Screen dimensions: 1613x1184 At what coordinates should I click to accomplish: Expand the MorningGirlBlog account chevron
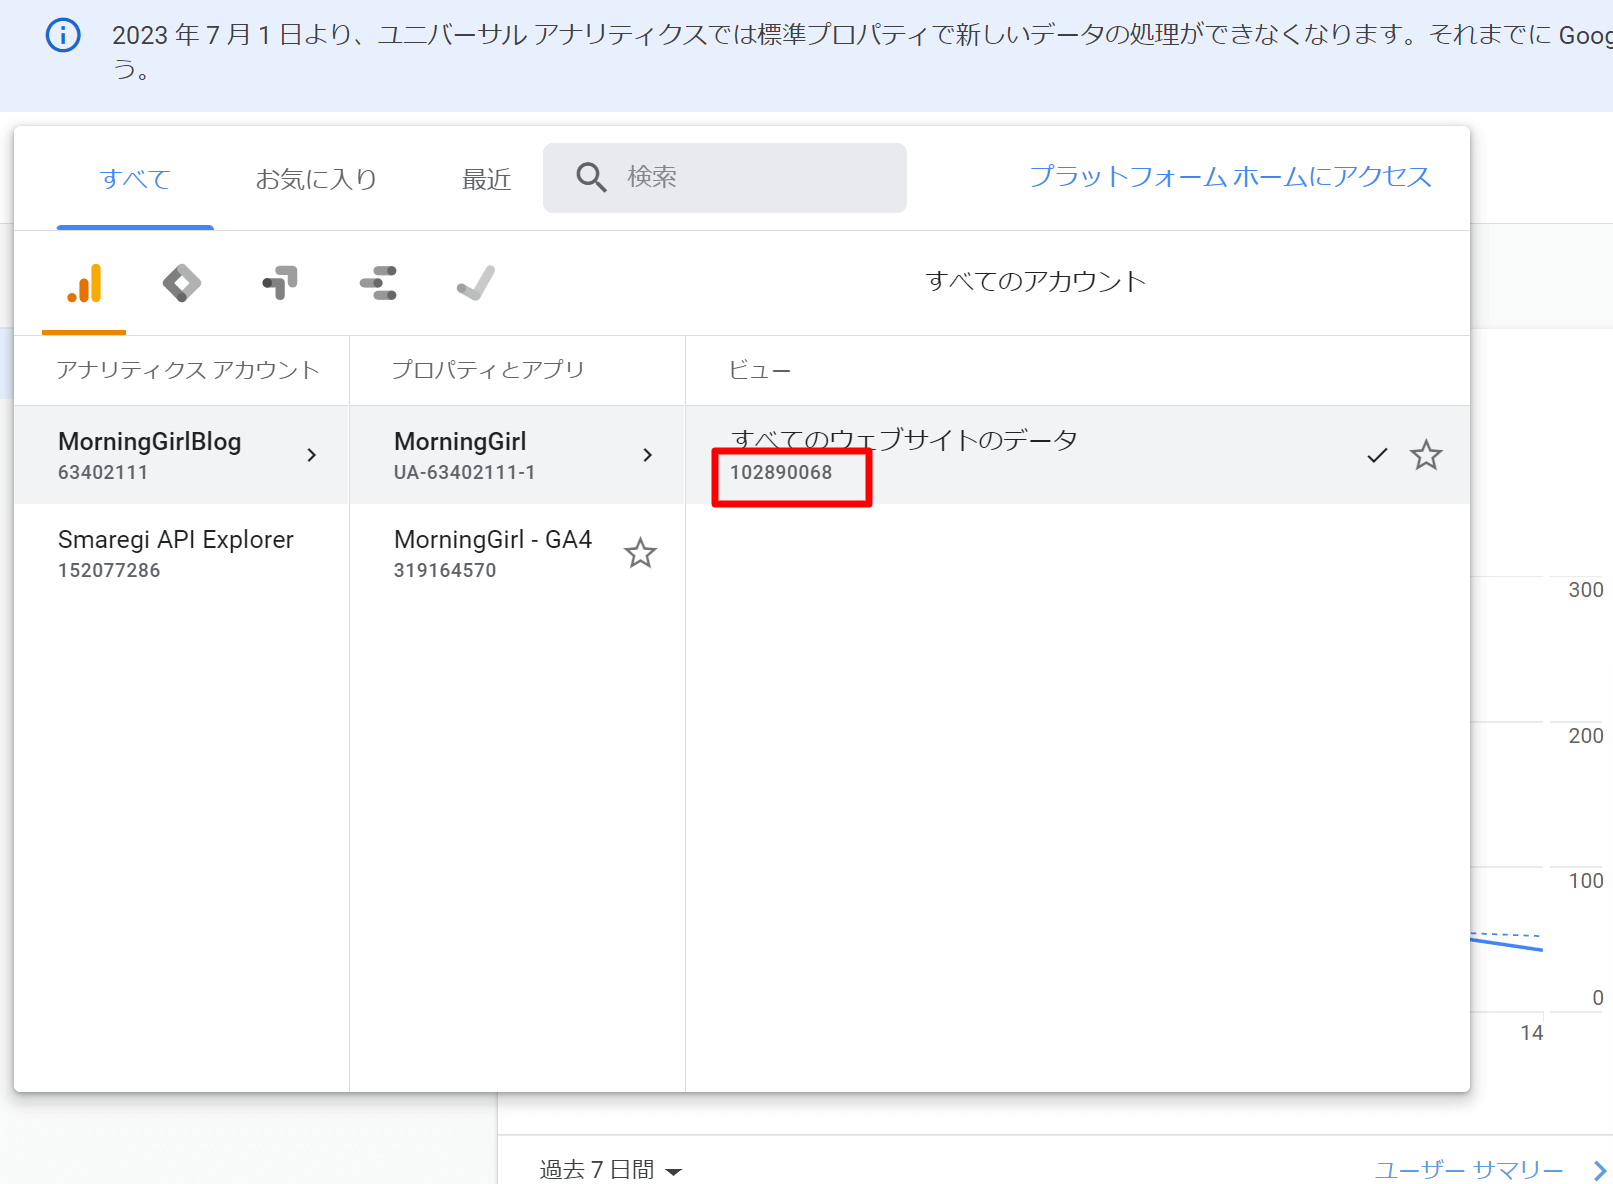pos(312,455)
